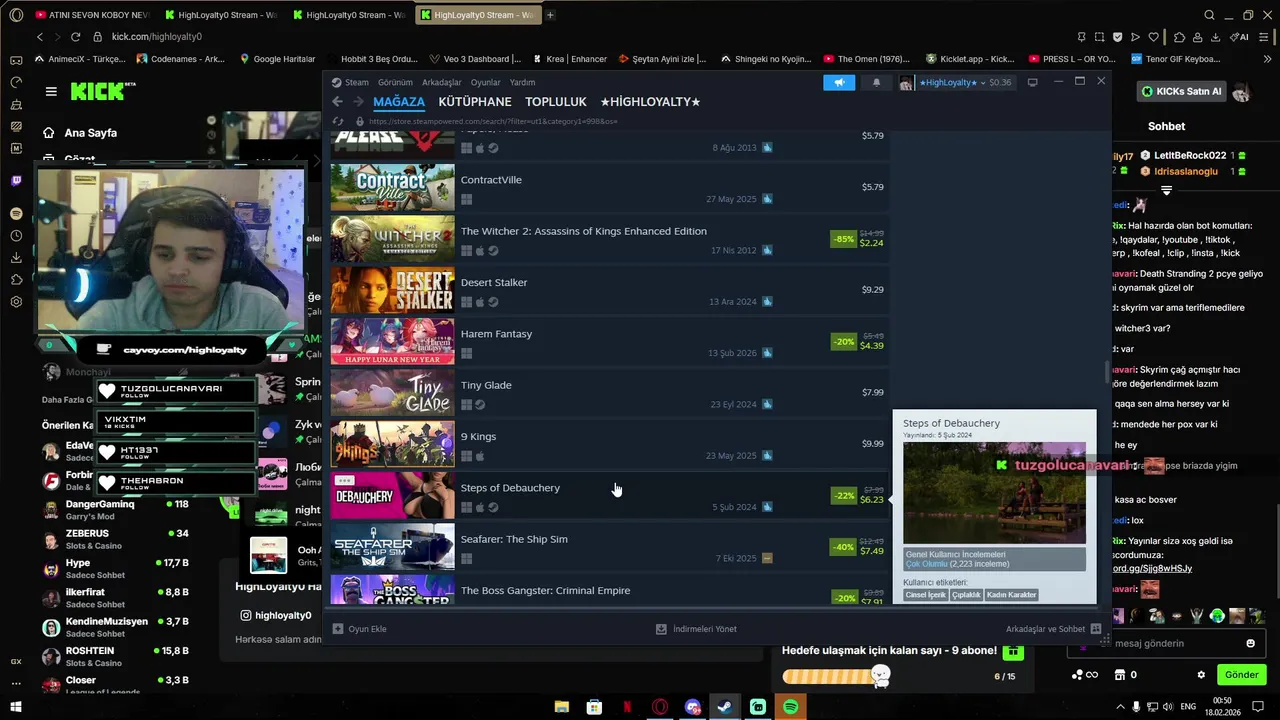This screenshot has width=1280, height=720.
Task: Click the Steam store URL field
Action: pos(493,121)
